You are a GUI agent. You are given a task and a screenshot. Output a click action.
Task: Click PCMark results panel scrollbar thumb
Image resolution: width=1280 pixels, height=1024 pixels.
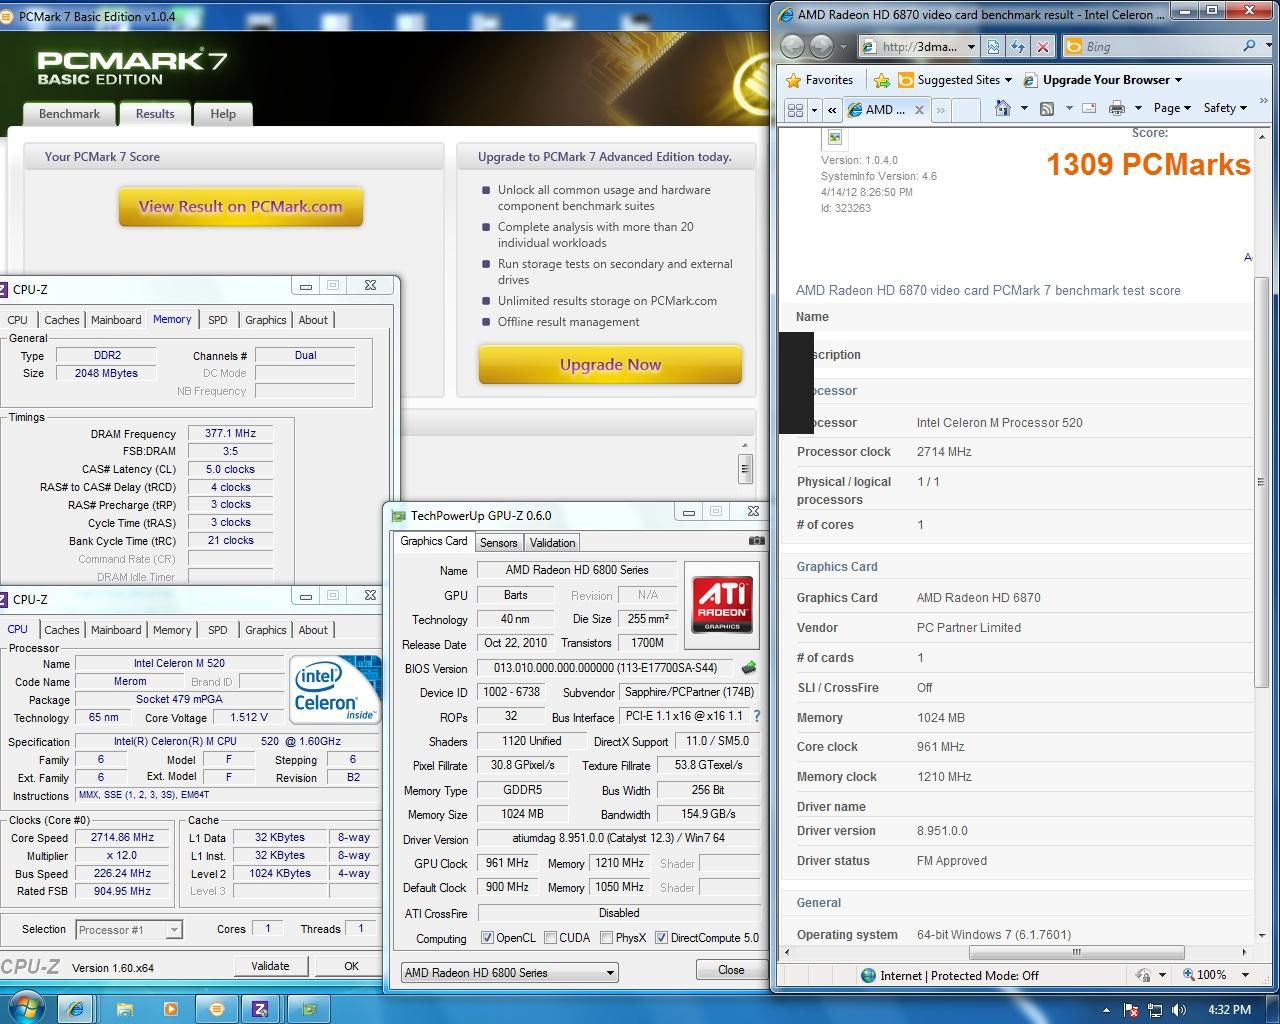tap(745, 468)
